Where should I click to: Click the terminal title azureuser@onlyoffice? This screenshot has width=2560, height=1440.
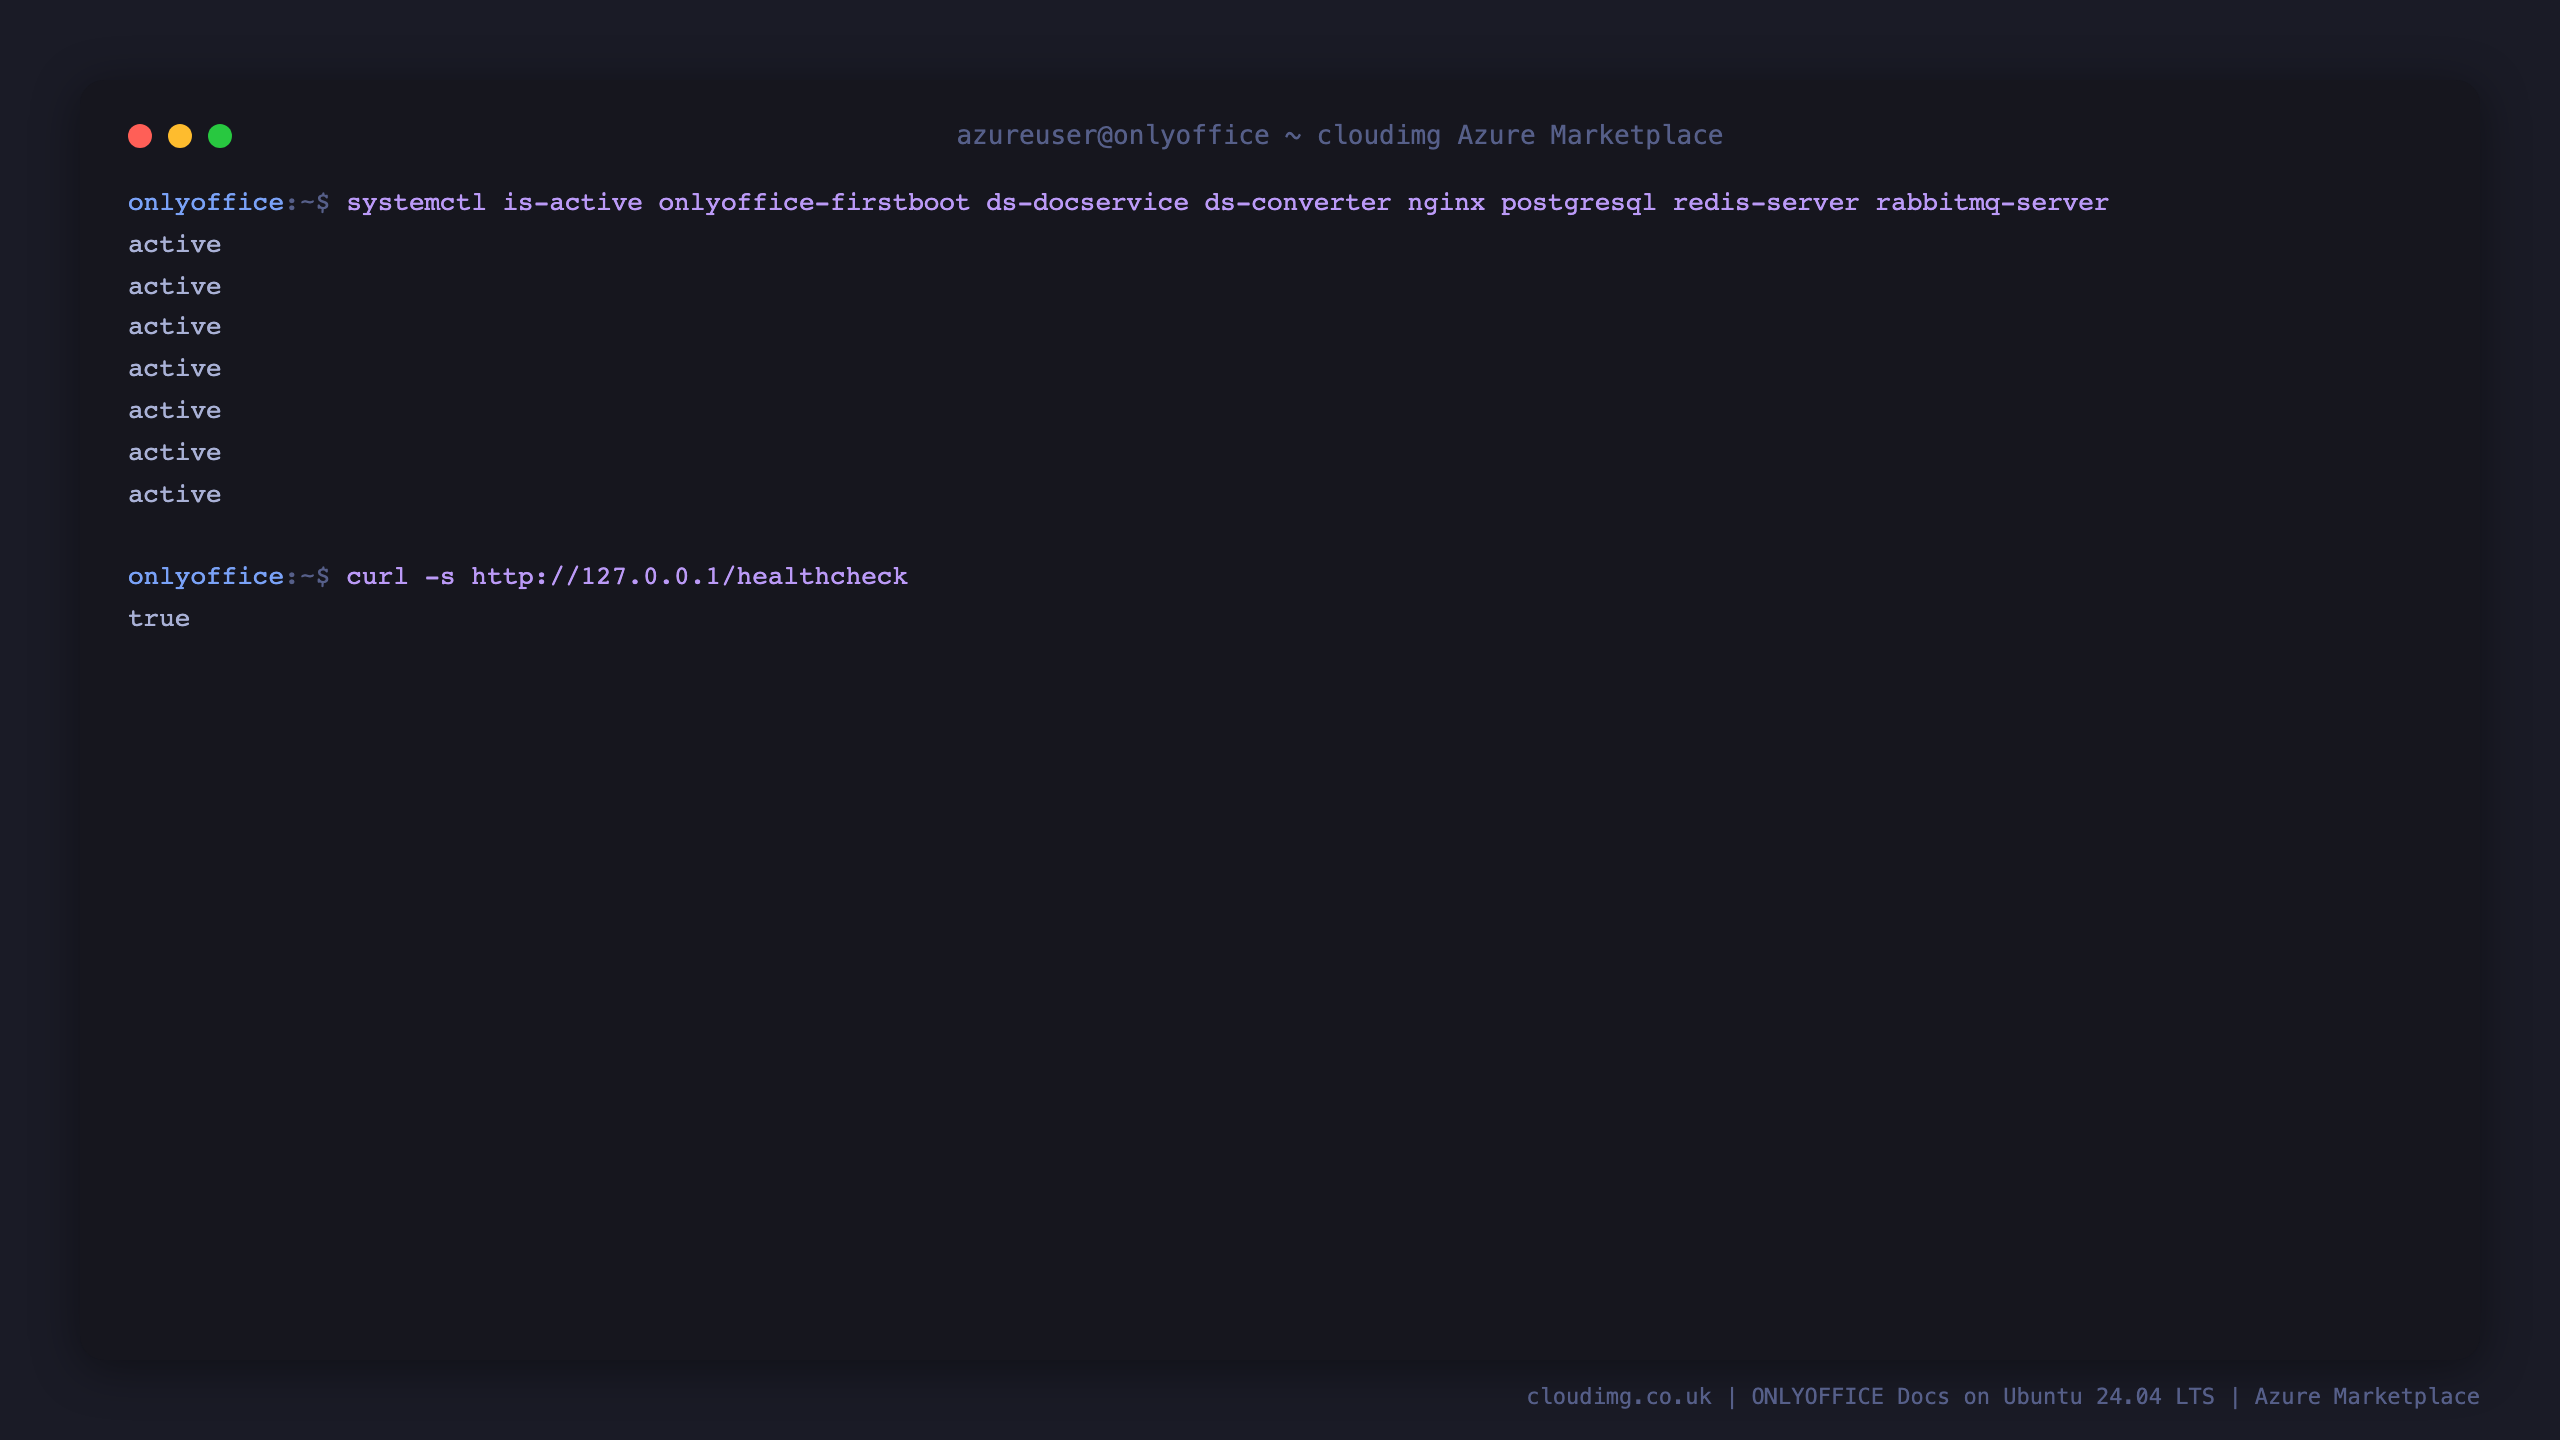click(1113, 135)
